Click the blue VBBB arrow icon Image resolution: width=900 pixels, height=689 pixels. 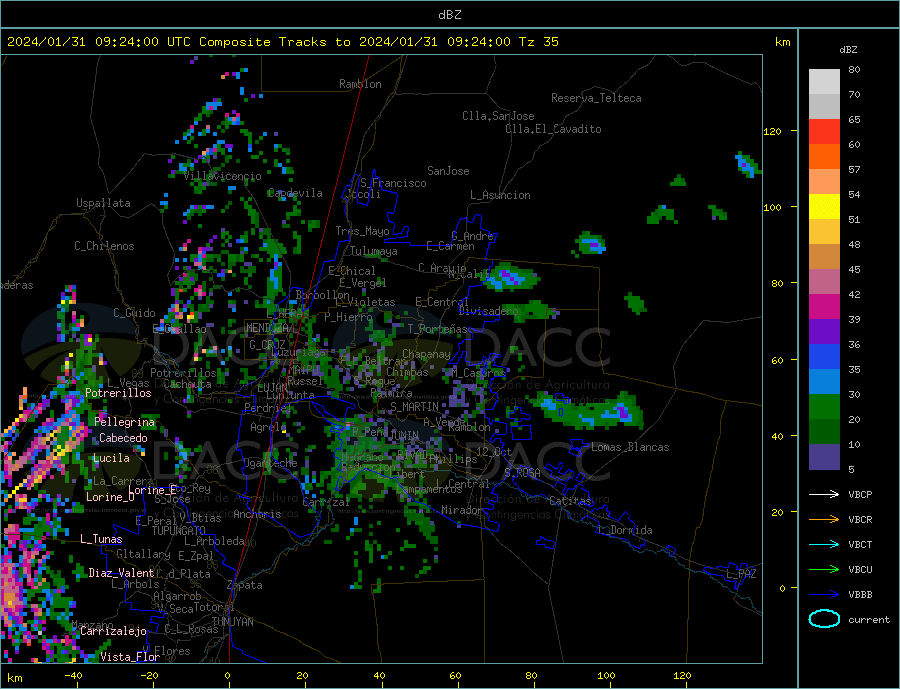824,594
